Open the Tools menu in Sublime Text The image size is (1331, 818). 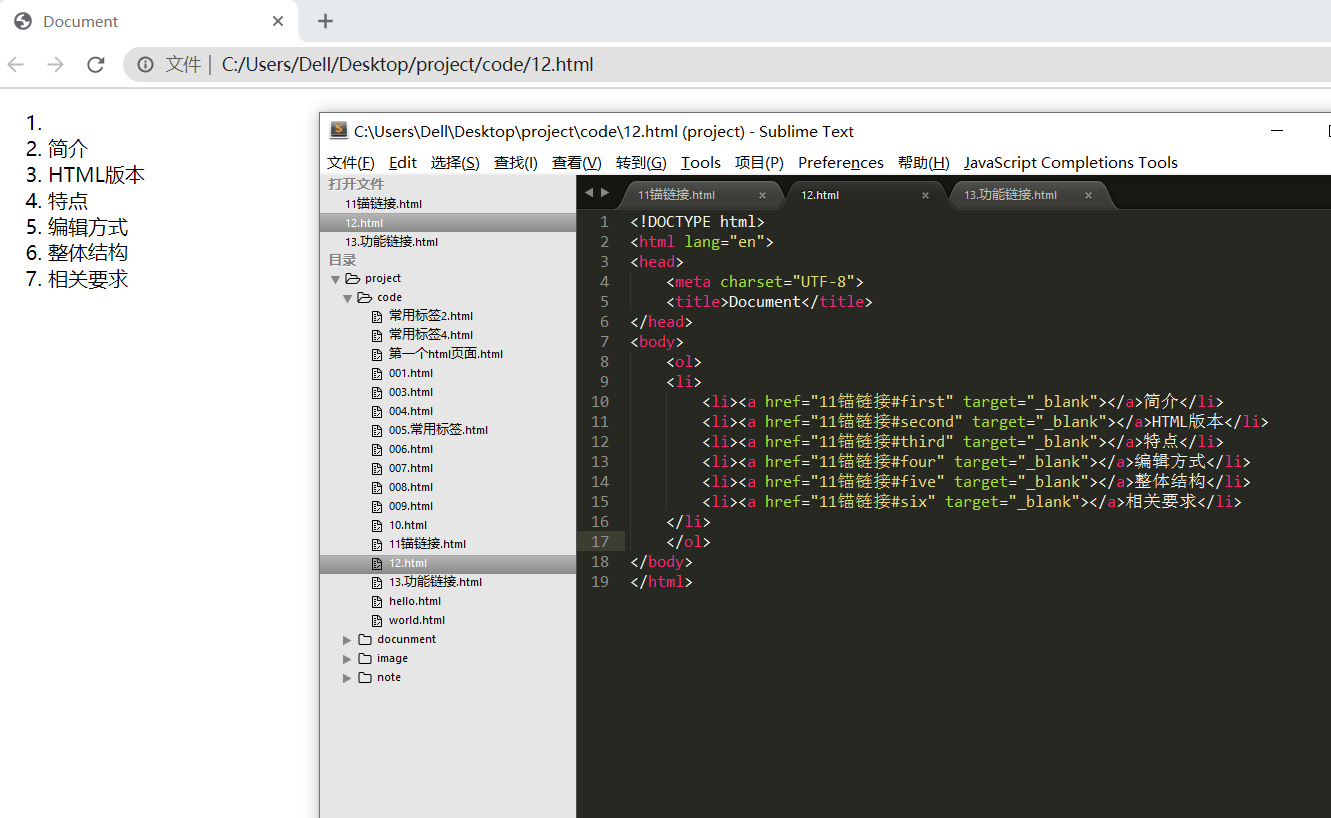click(701, 163)
